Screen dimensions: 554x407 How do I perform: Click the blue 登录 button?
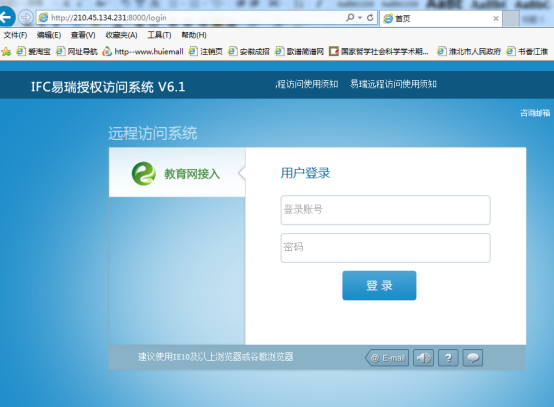379,285
